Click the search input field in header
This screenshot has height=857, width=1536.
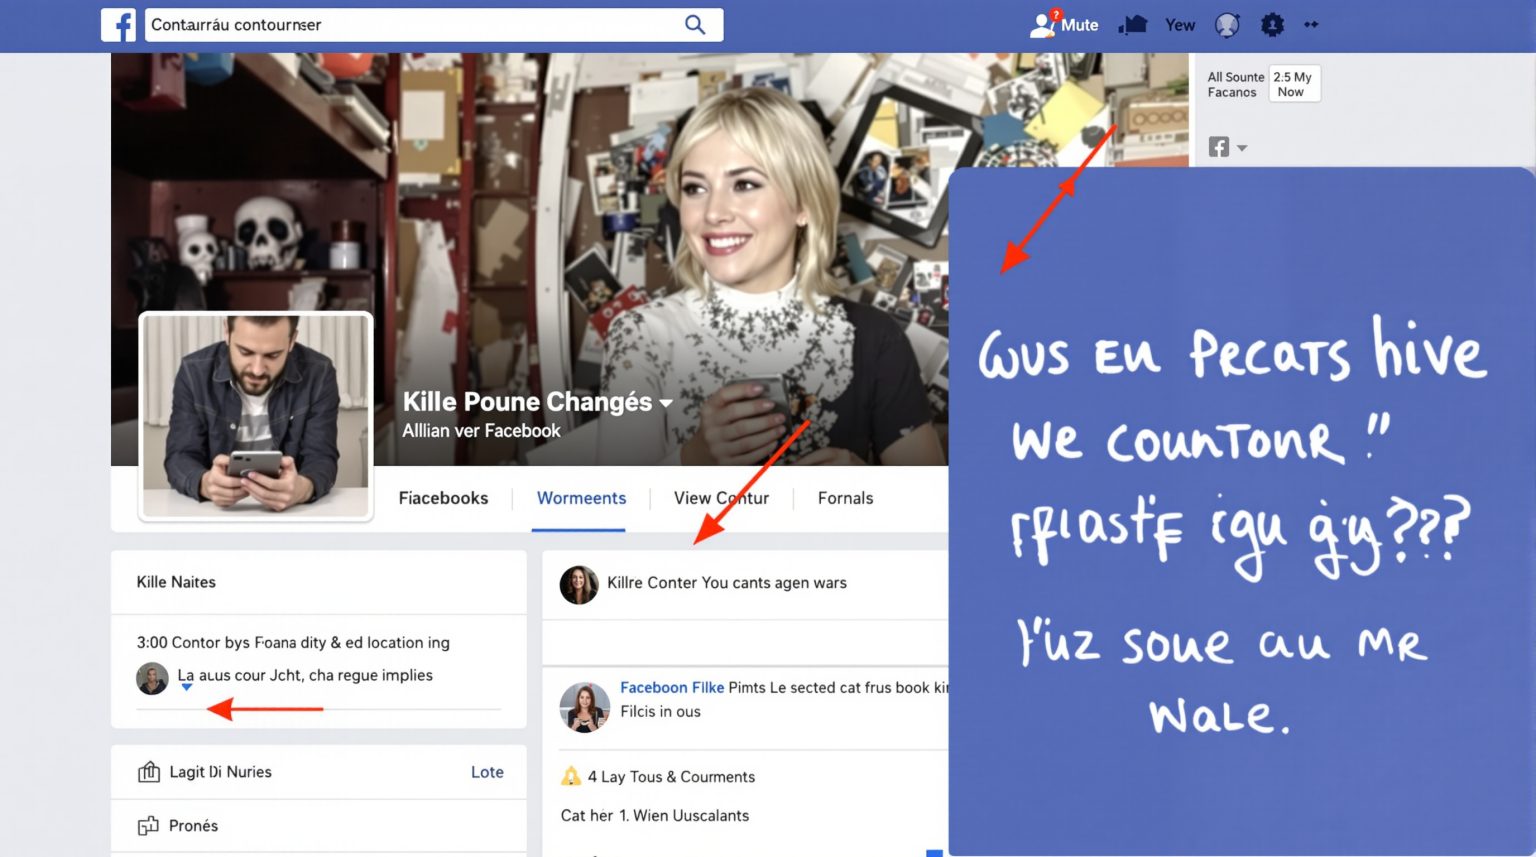pyautogui.click(x=410, y=25)
